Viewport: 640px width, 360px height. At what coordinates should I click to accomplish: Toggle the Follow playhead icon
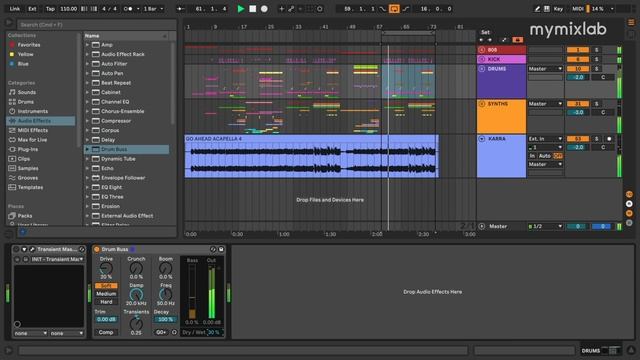[180, 9]
